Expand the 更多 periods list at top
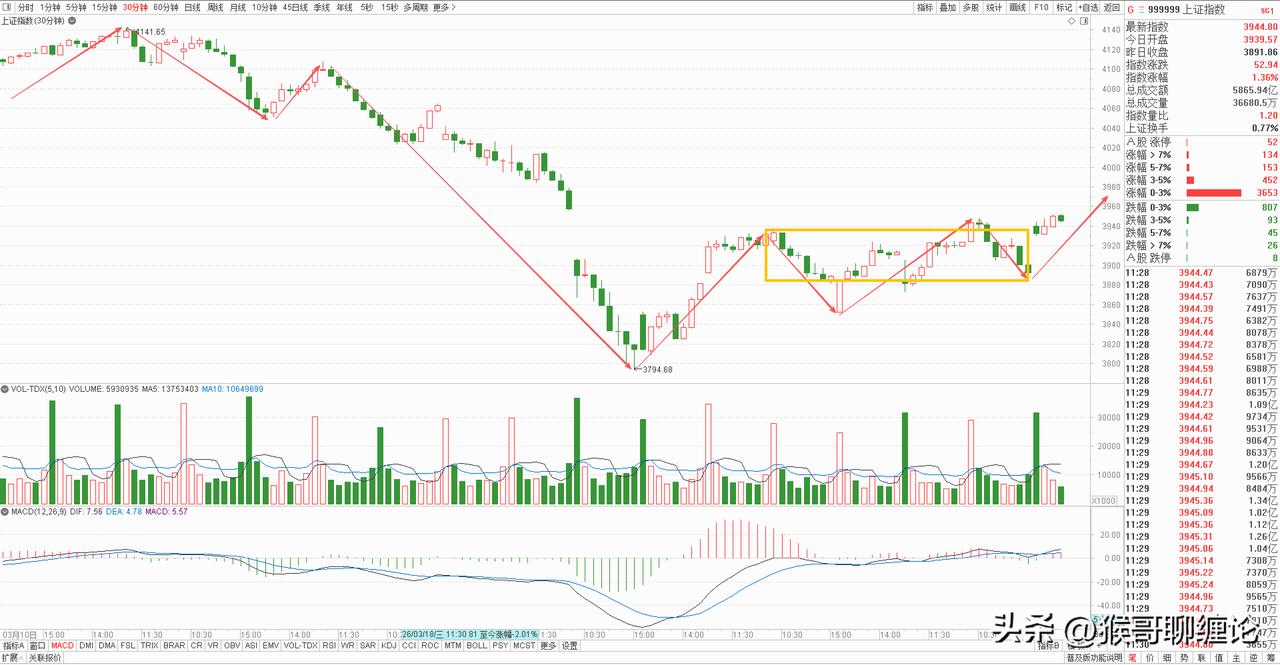Screen dimensions: 1280x665 pyautogui.click(x=444, y=7)
